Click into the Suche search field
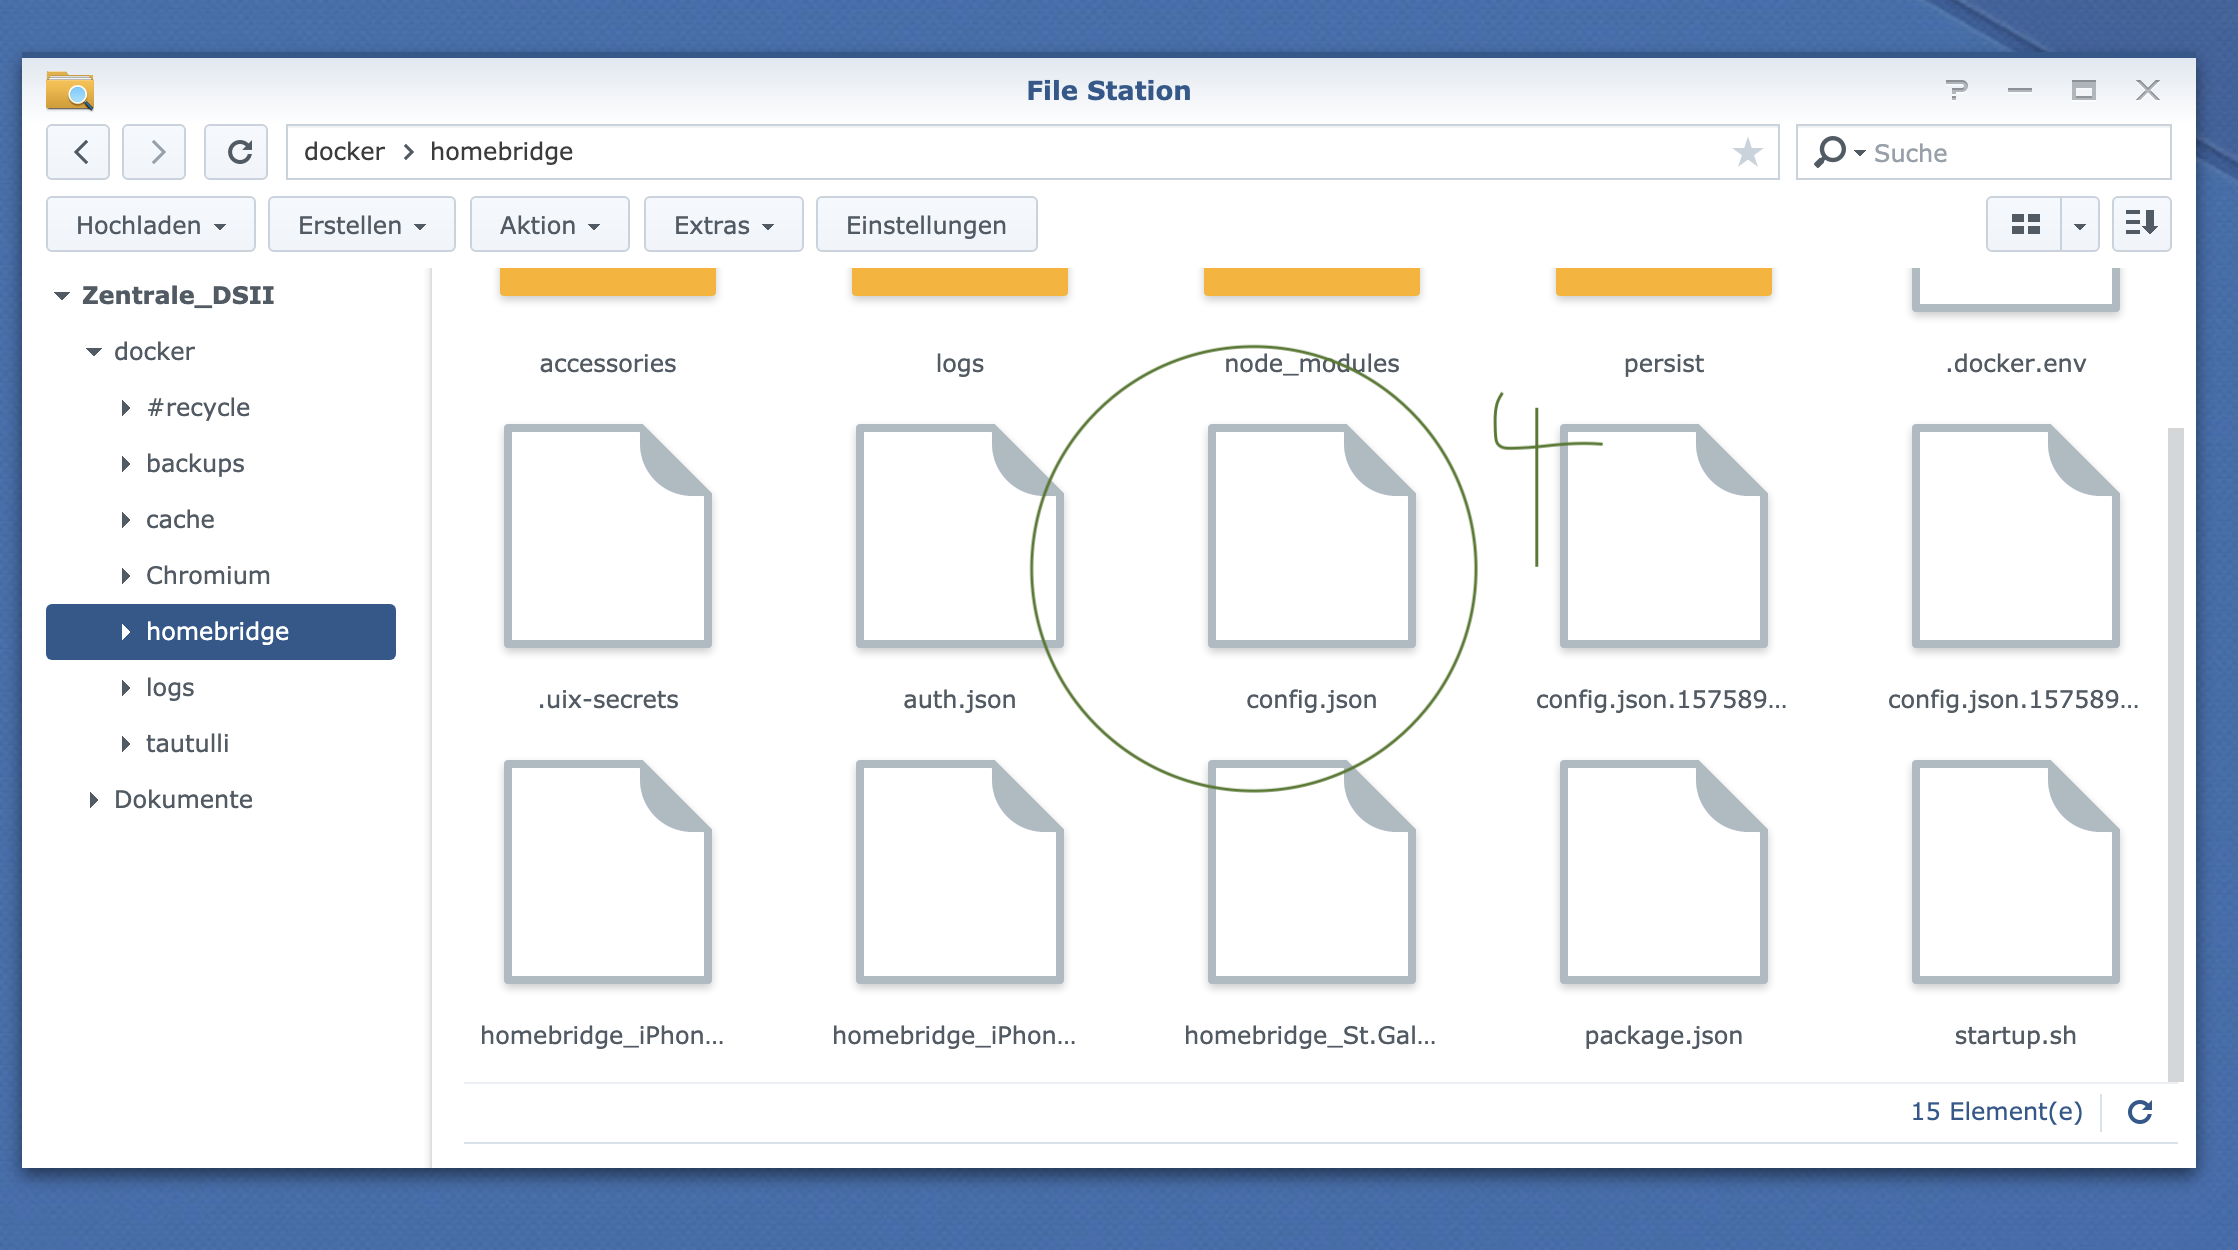The image size is (2238, 1250). 2010,153
